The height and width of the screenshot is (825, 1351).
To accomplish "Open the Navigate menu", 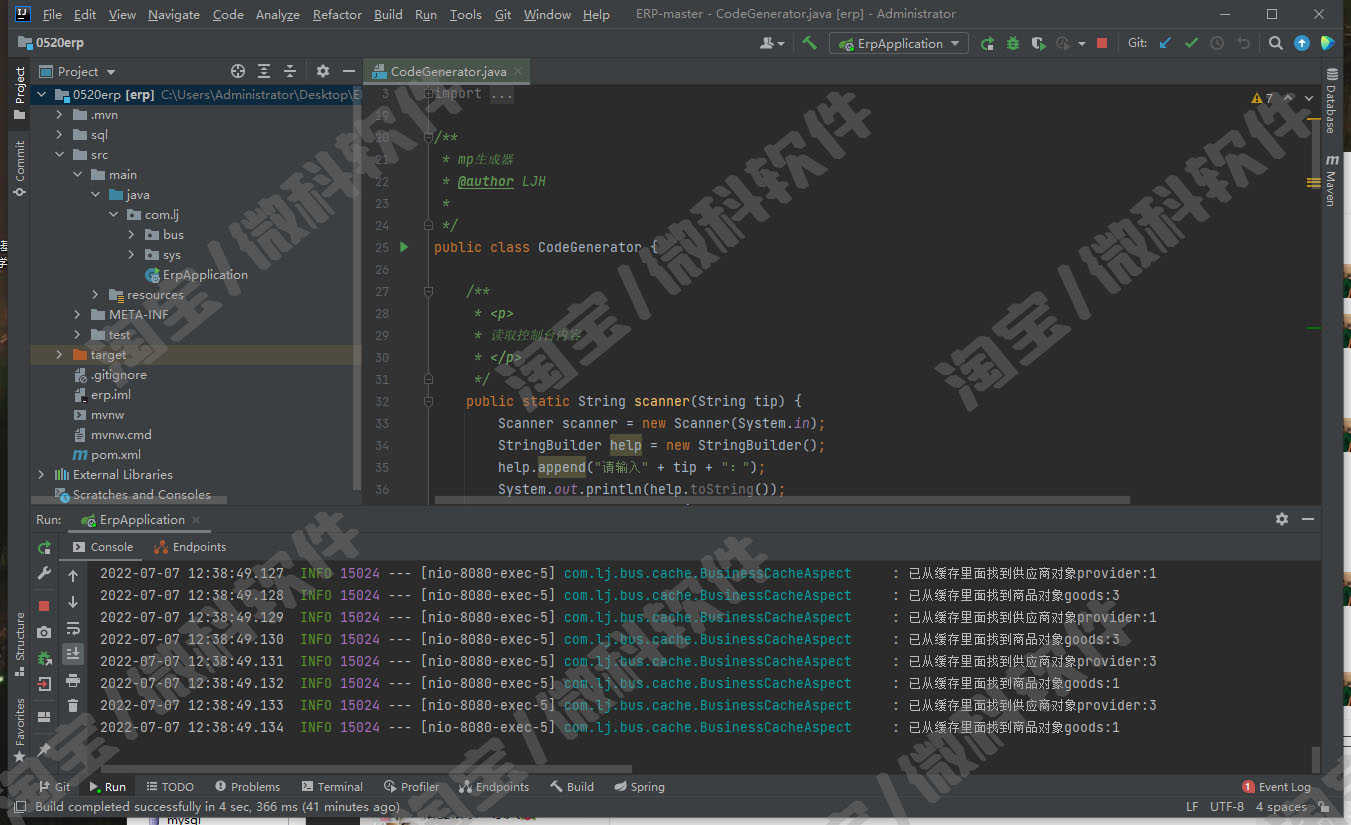I will [x=174, y=14].
